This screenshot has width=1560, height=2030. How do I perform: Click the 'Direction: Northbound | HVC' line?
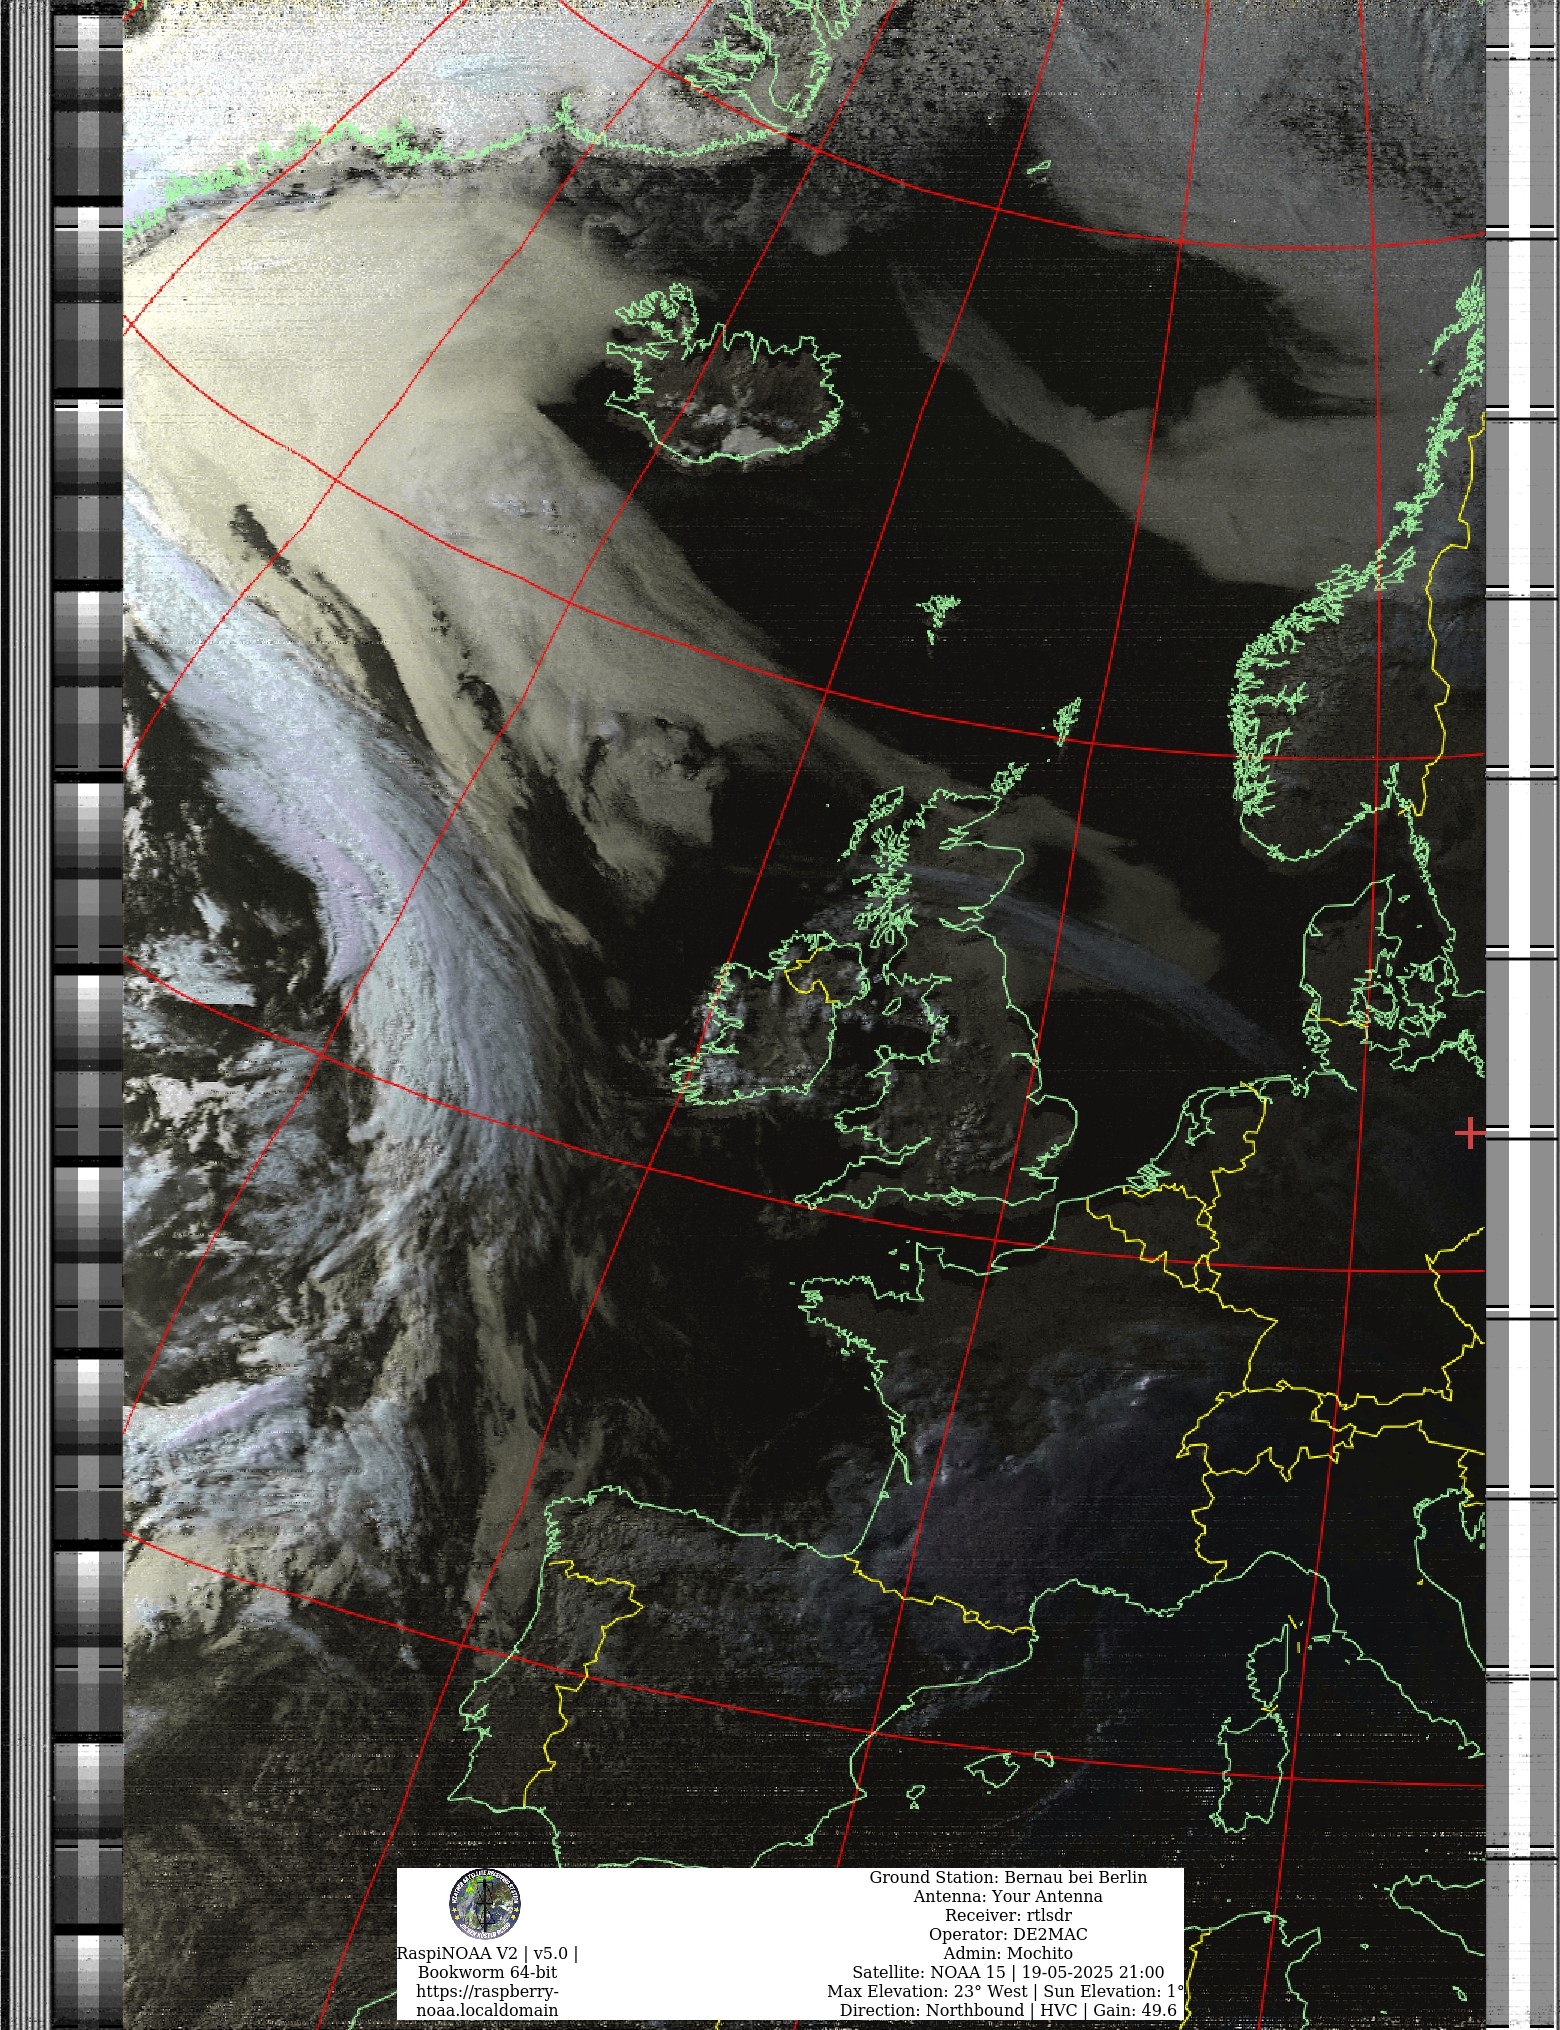(x=1008, y=2010)
